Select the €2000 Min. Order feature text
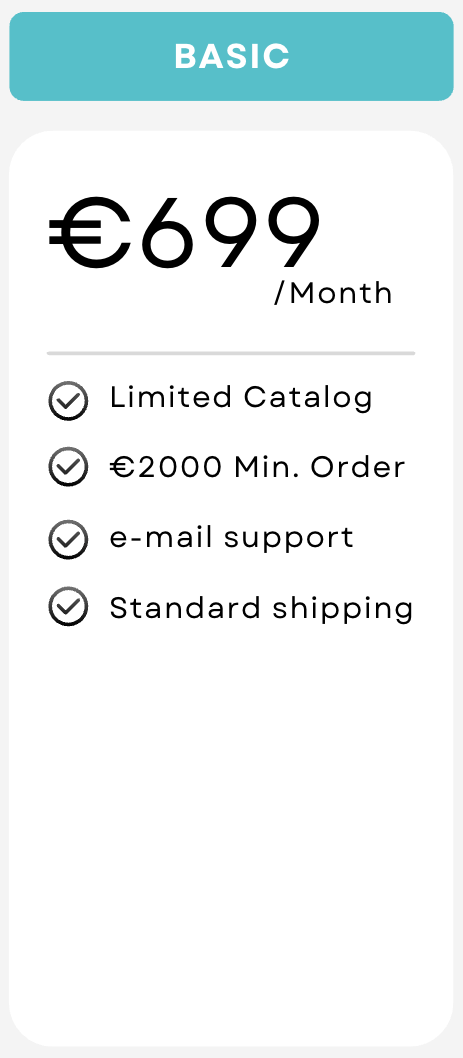 tap(257, 467)
